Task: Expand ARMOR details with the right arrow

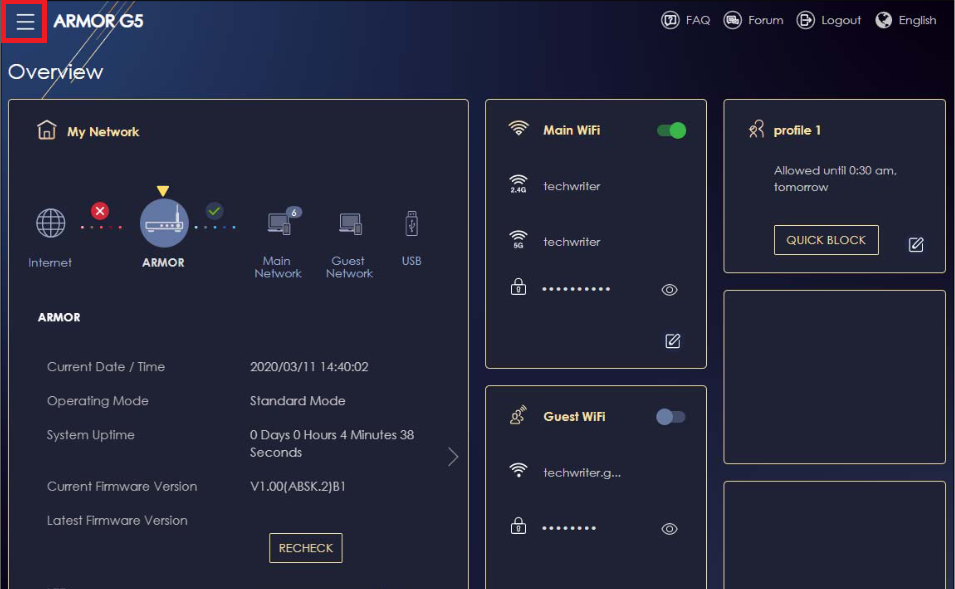Action: tap(453, 456)
